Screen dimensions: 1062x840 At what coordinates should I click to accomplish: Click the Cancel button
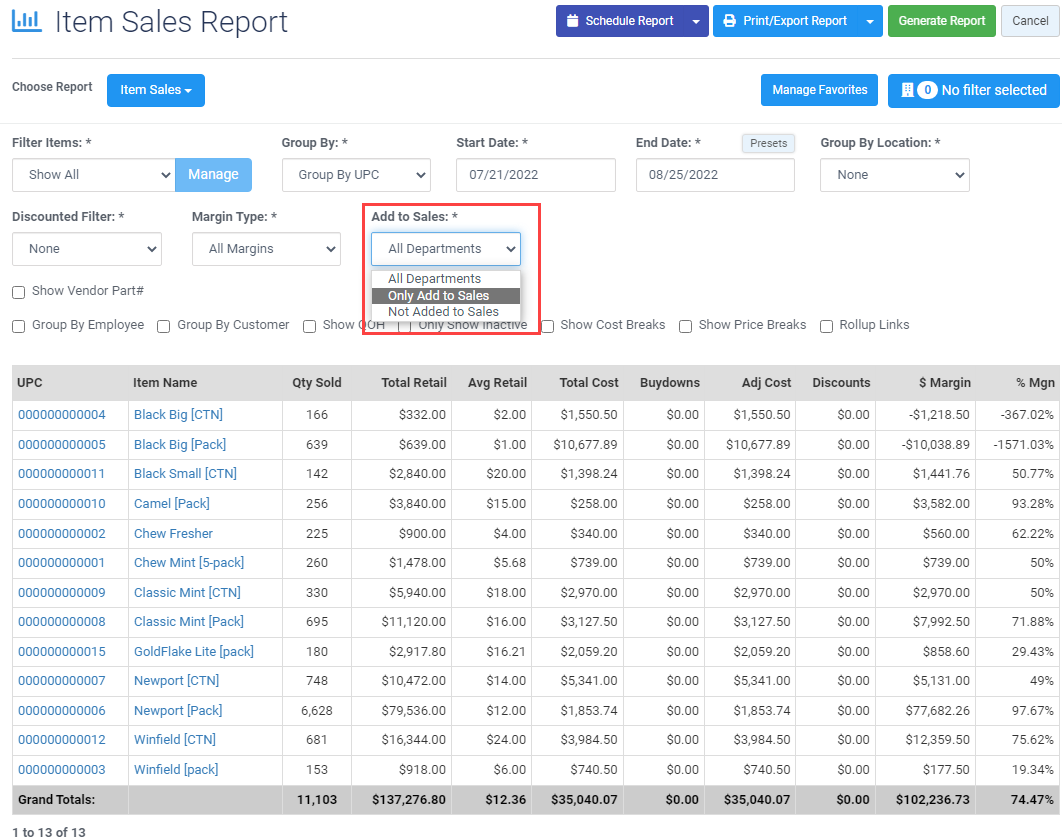click(x=1030, y=21)
